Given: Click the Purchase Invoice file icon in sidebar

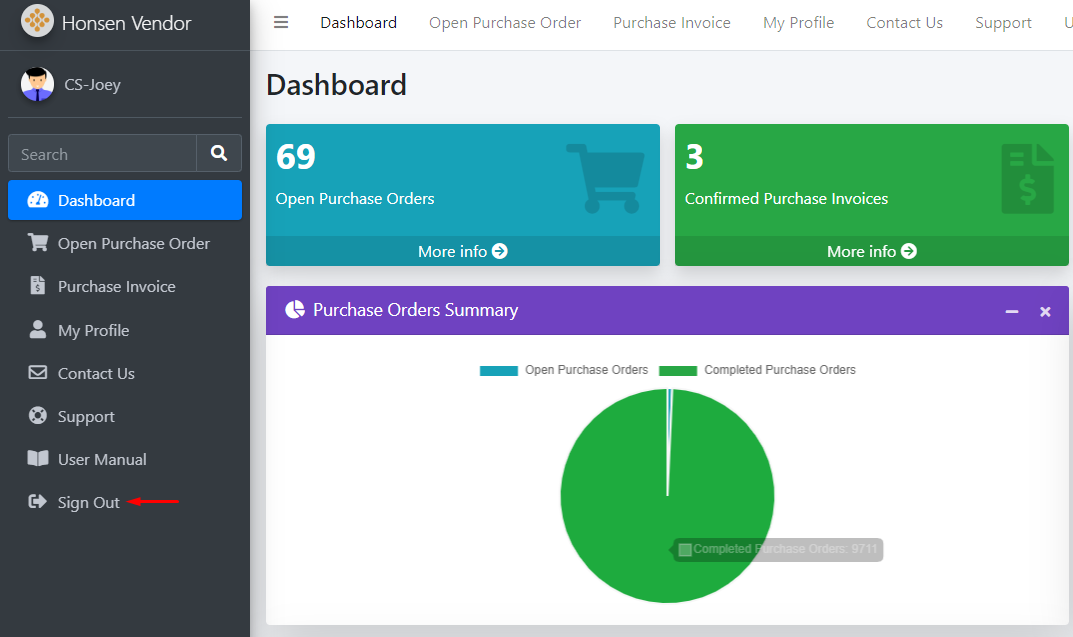Looking at the screenshot, I should click(38, 286).
